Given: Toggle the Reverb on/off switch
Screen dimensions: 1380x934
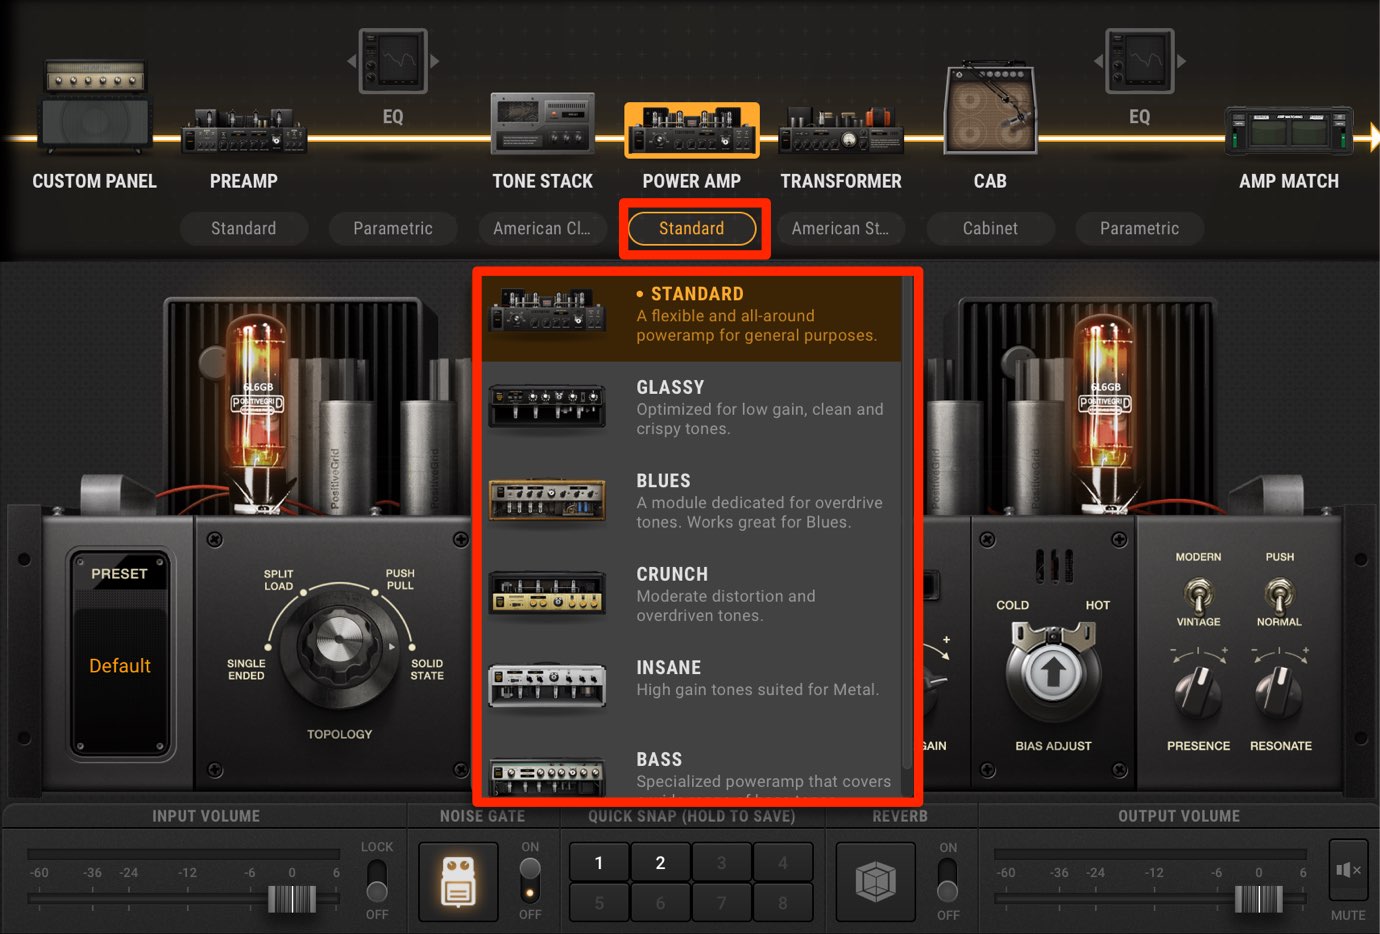Looking at the screenshot, I should point(948,881).
